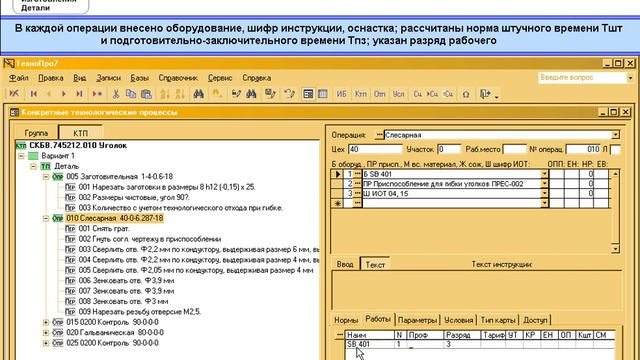
Task: Expand operation 015 0200 Контроль node
Action: [x=46, y=322]
